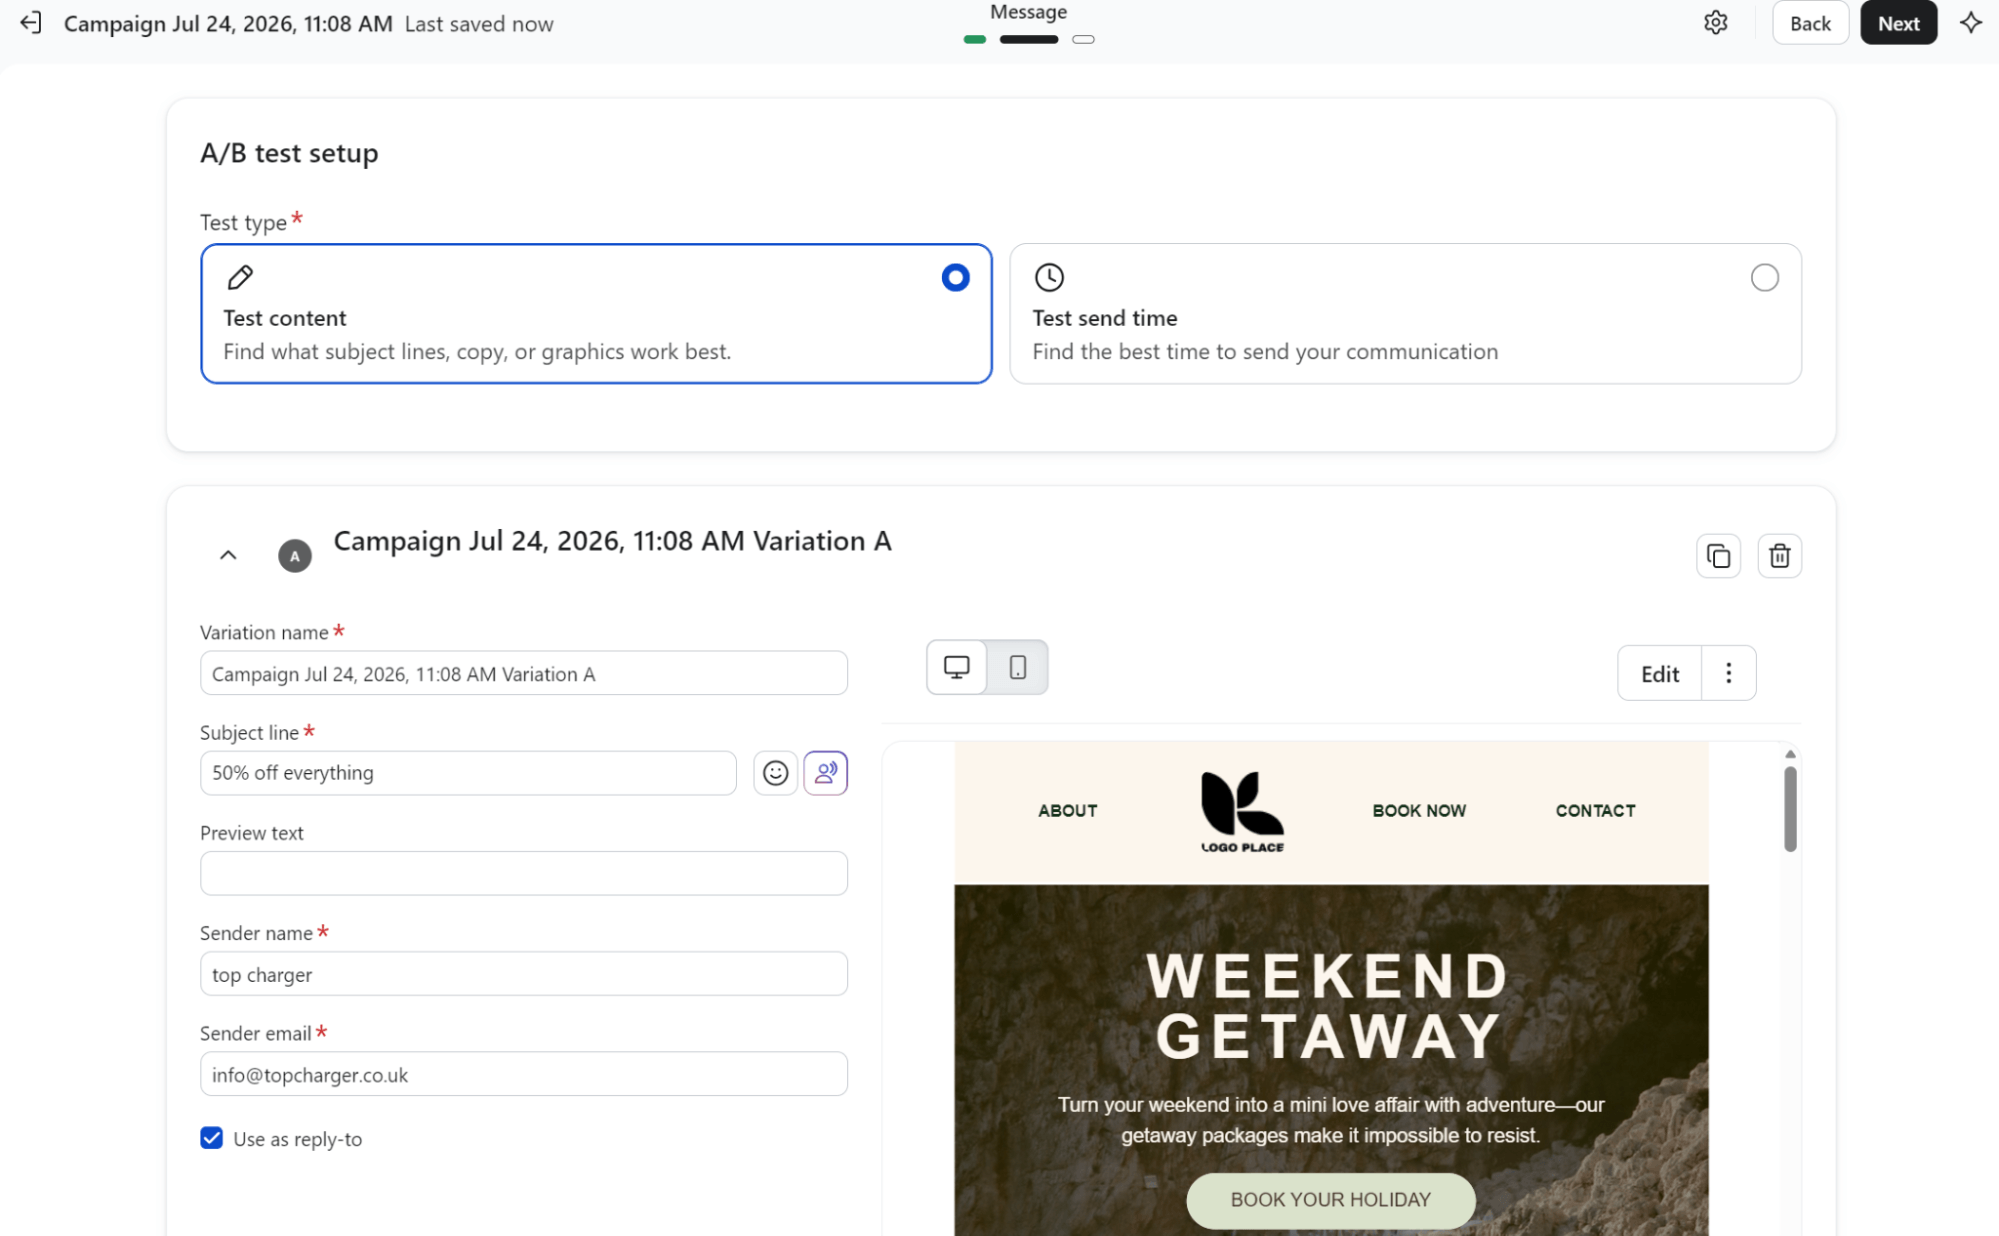Screen dimensions: 1999x1236
Task: Click the pencil icon in Test content card
Action: point(240,277)
